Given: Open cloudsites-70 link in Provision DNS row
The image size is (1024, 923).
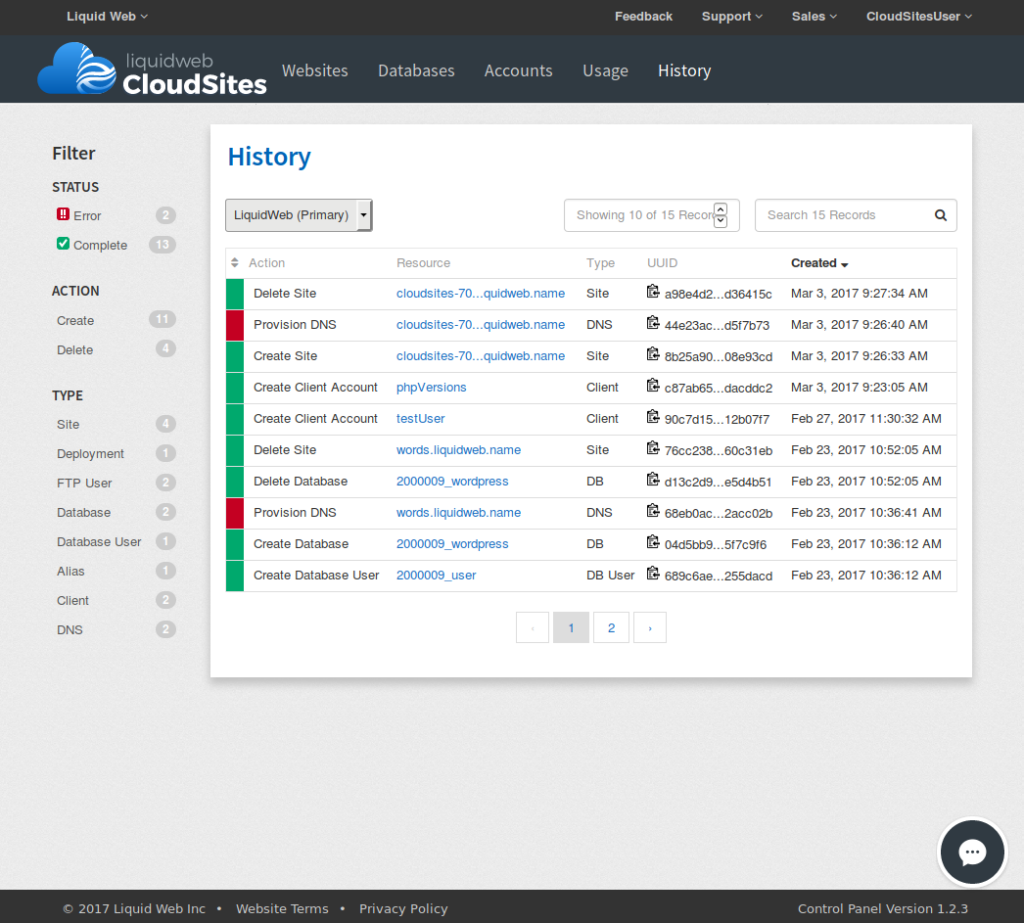Looking at the screenshot, I should tap(480, 325).
